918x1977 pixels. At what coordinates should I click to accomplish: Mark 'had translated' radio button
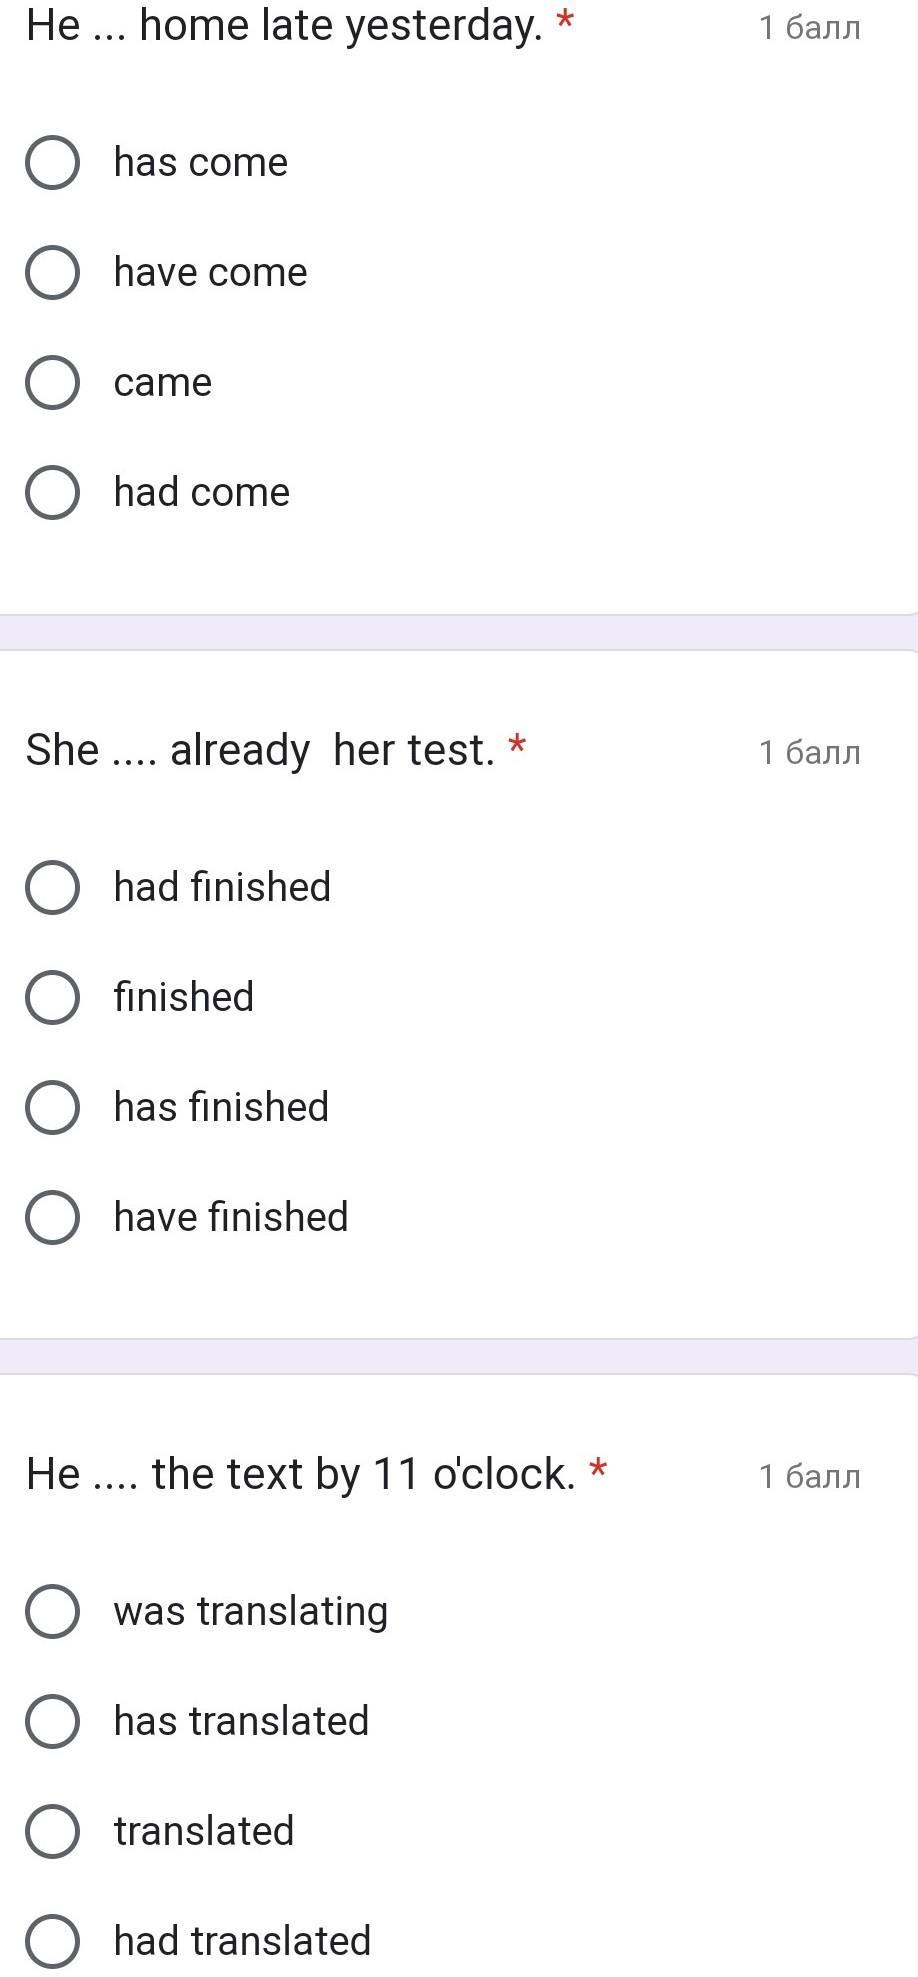[52, 1941]
